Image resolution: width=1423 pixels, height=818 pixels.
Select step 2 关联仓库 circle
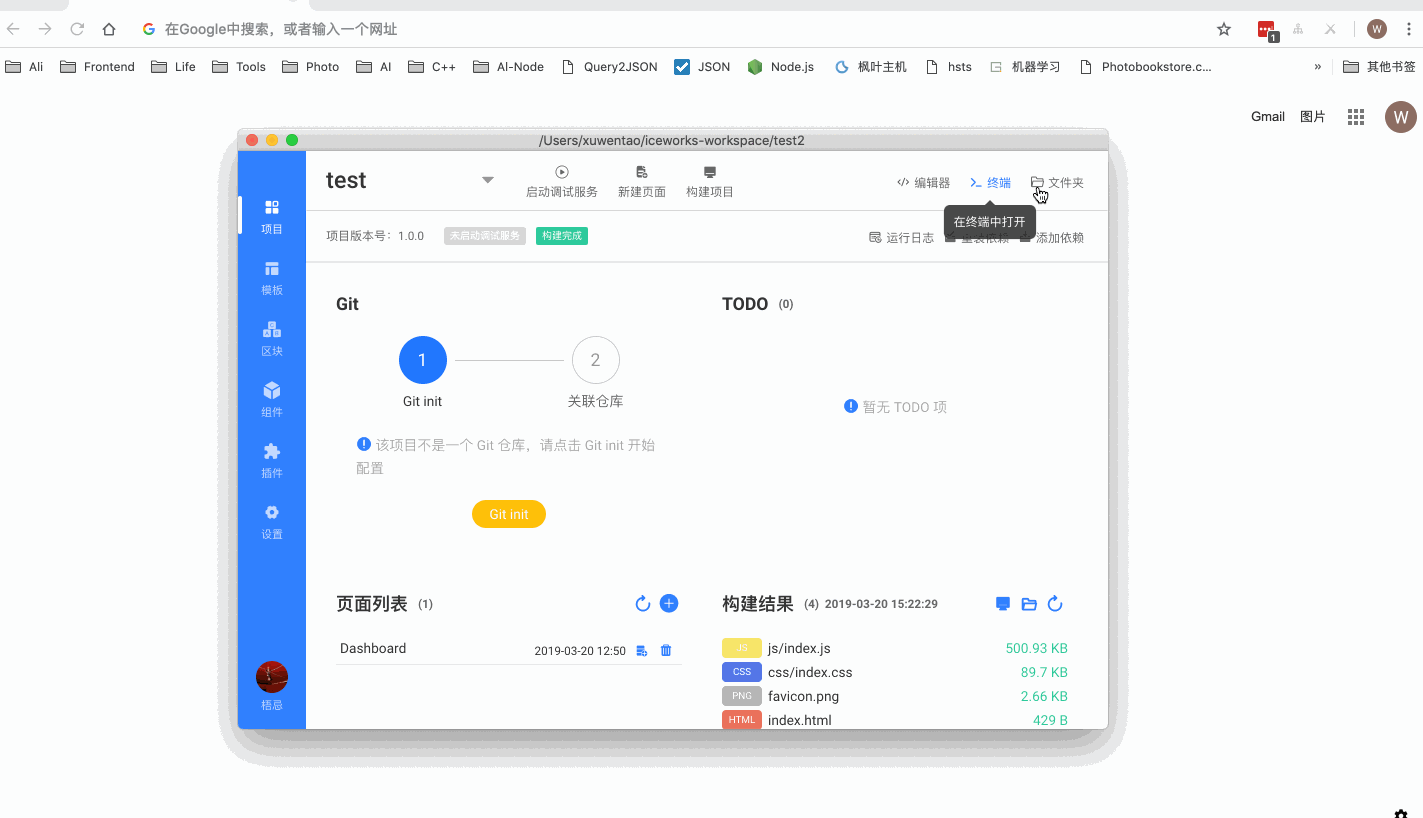click(x=596, y=360)
